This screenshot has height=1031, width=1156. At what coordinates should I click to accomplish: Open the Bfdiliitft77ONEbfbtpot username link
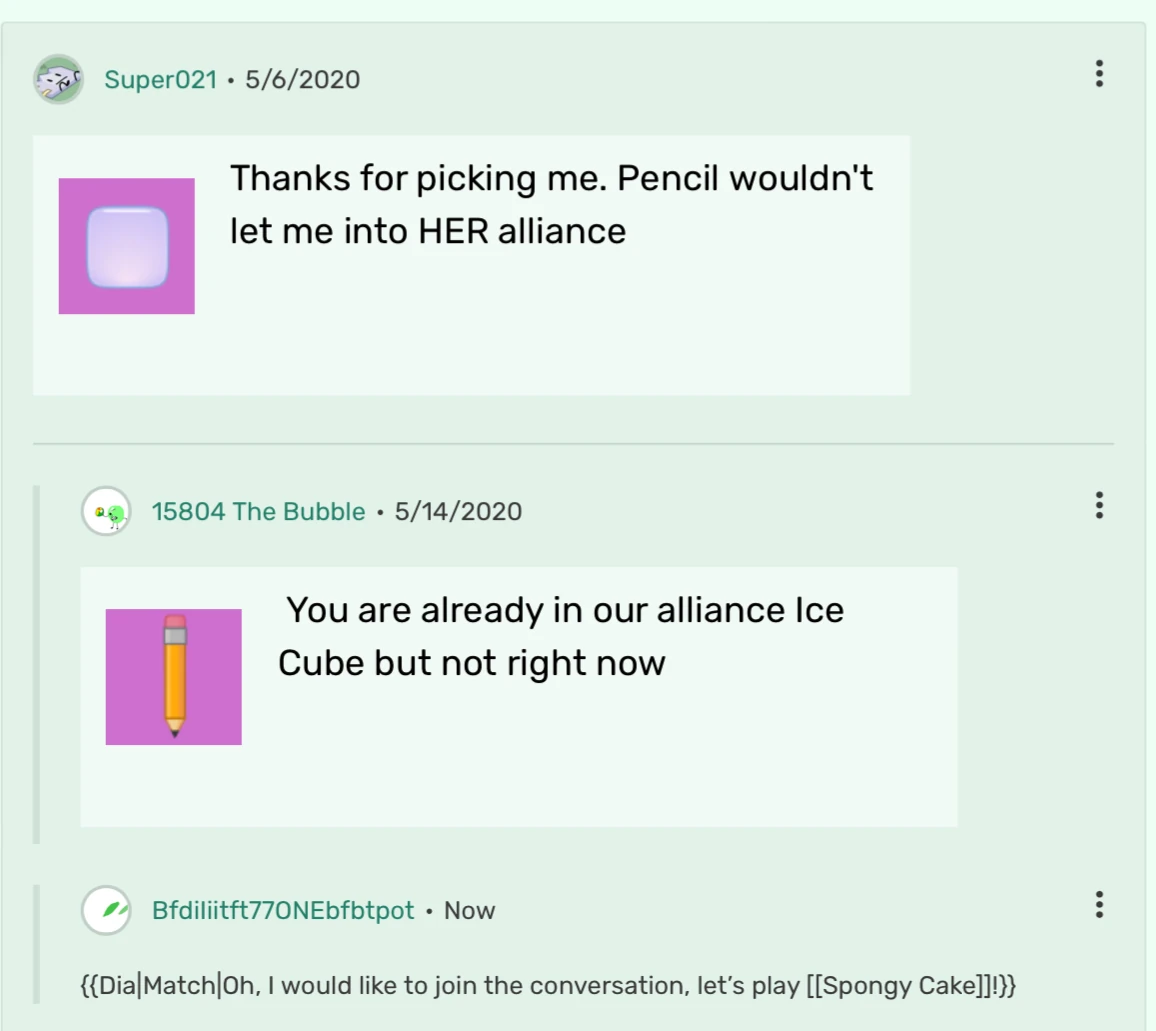click(283, 910)
